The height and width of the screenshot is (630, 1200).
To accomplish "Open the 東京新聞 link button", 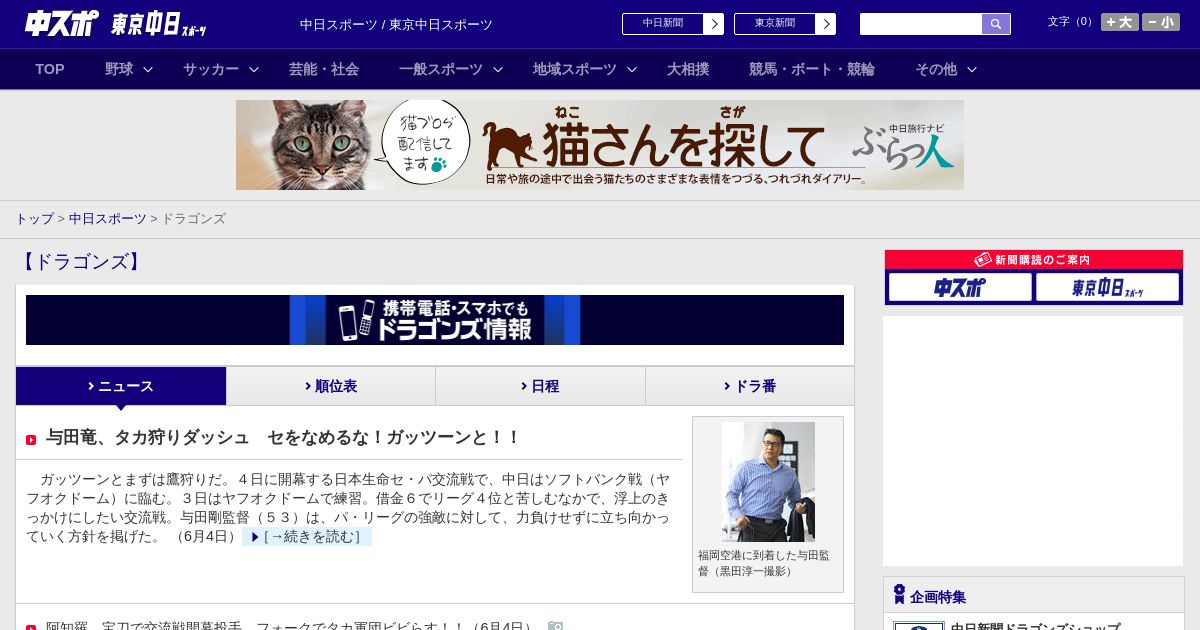I will pyautogui.click(x=774, y=24).
